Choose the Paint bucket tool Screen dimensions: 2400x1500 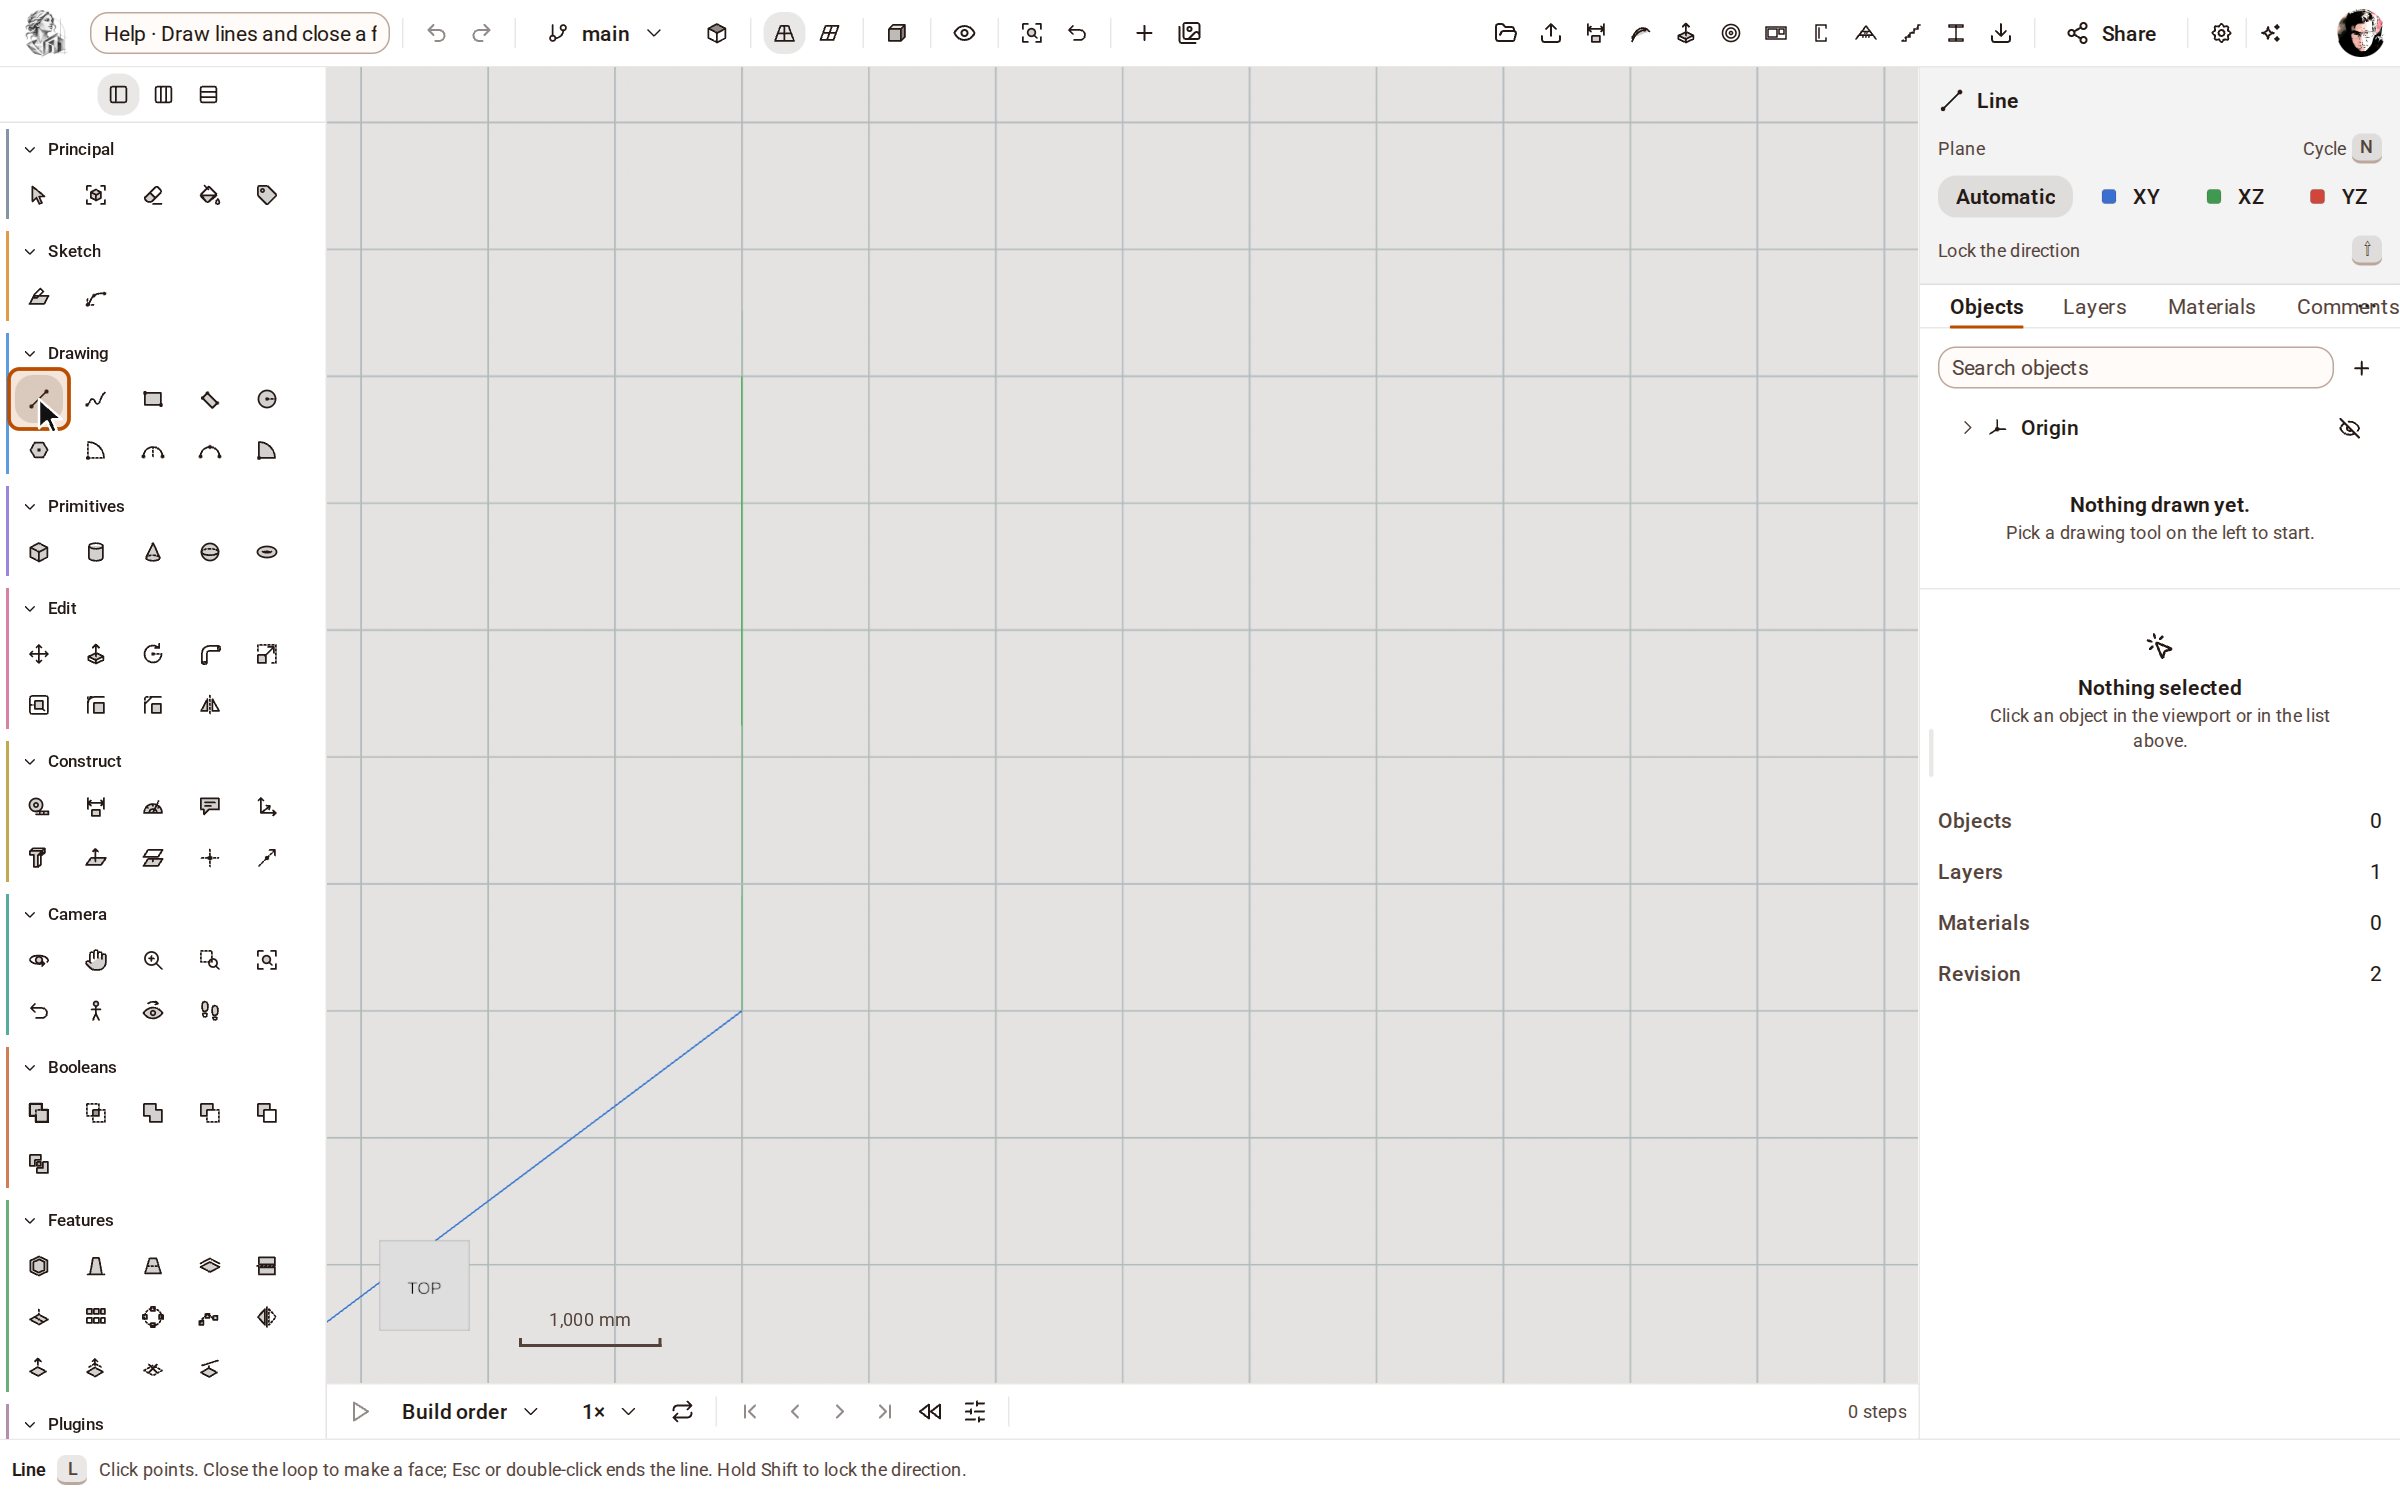(x=209, y=195)
